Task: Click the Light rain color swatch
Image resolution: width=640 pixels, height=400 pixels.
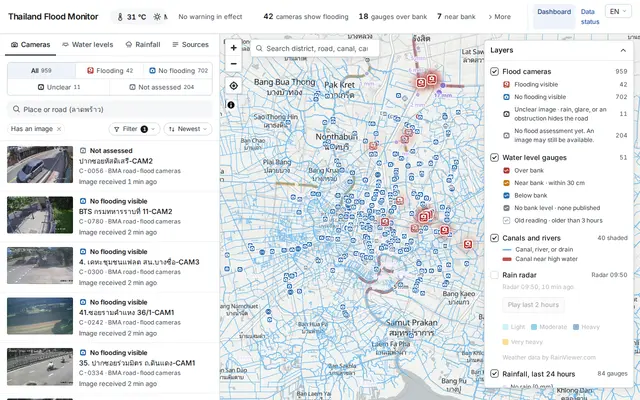Action: click(x=505, y=327)
